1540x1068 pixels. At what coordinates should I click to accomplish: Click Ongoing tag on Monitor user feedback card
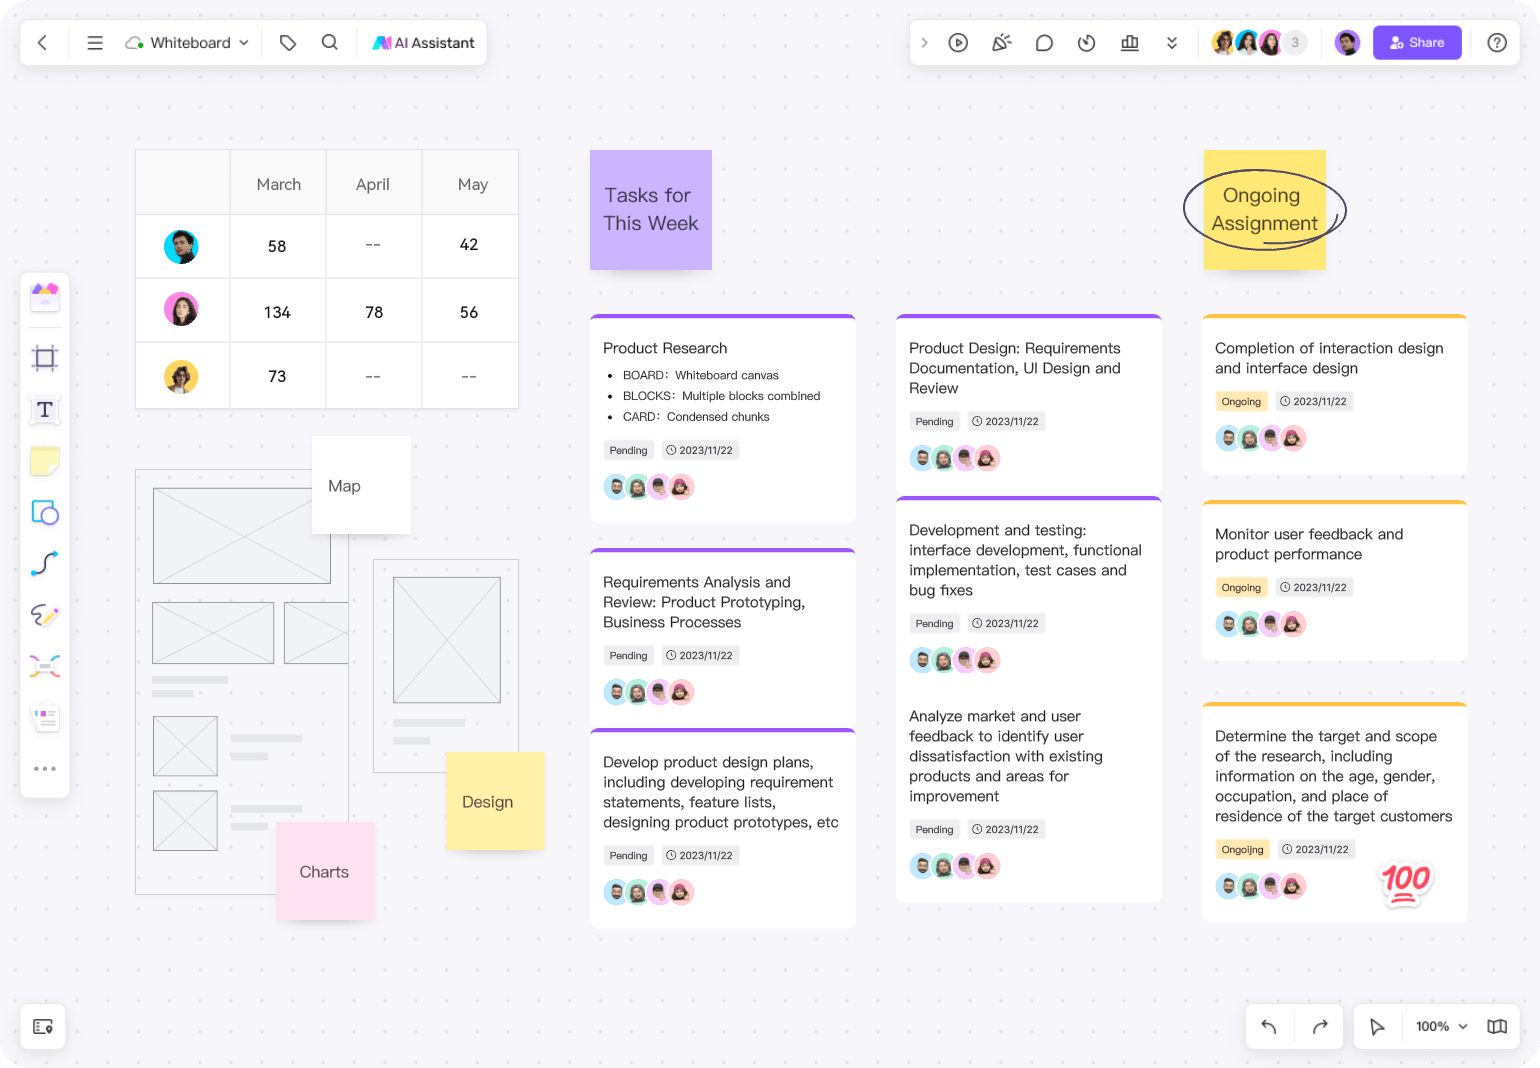(1241, 588)
